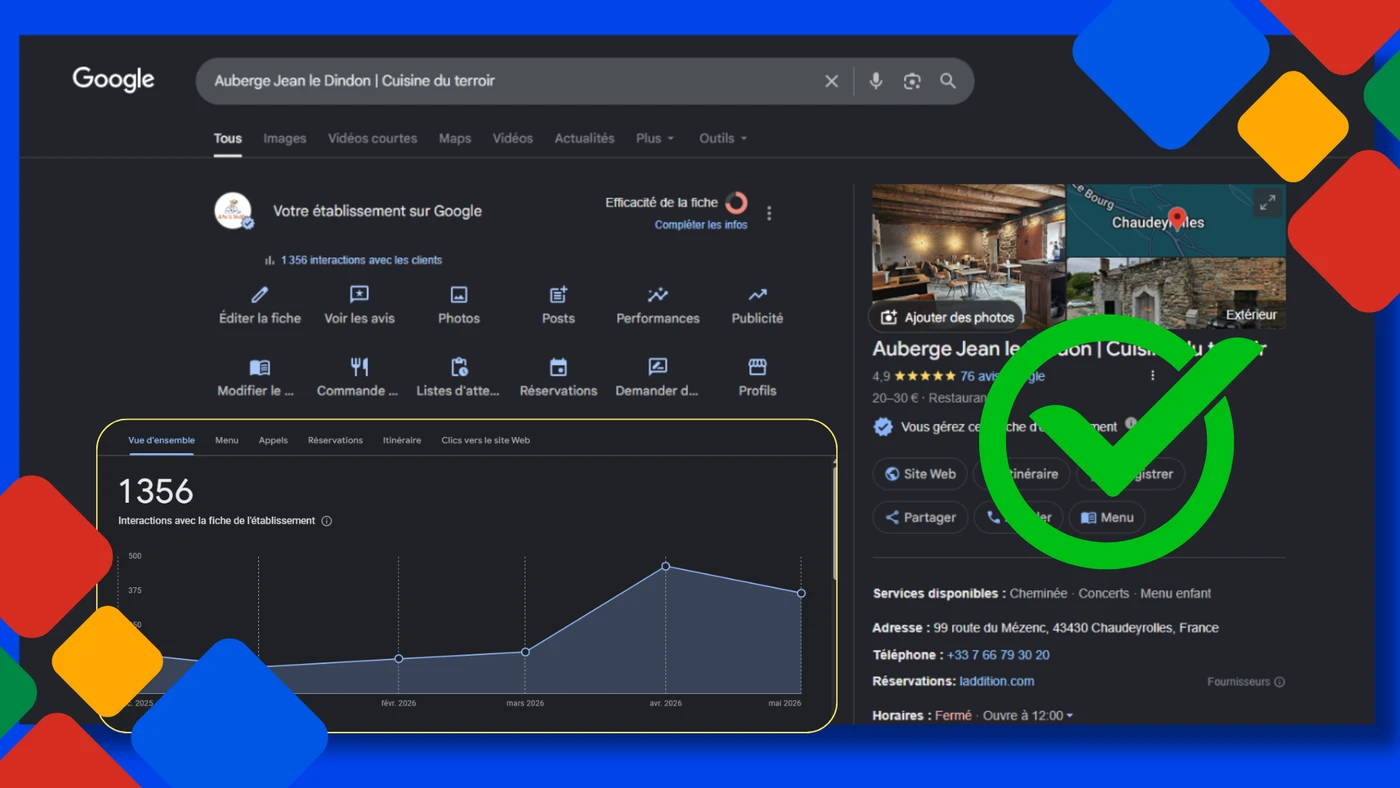Viewport: 1400px width, 788px height.
Task: Start voice search with microphone icon
Action: [876, 81]
